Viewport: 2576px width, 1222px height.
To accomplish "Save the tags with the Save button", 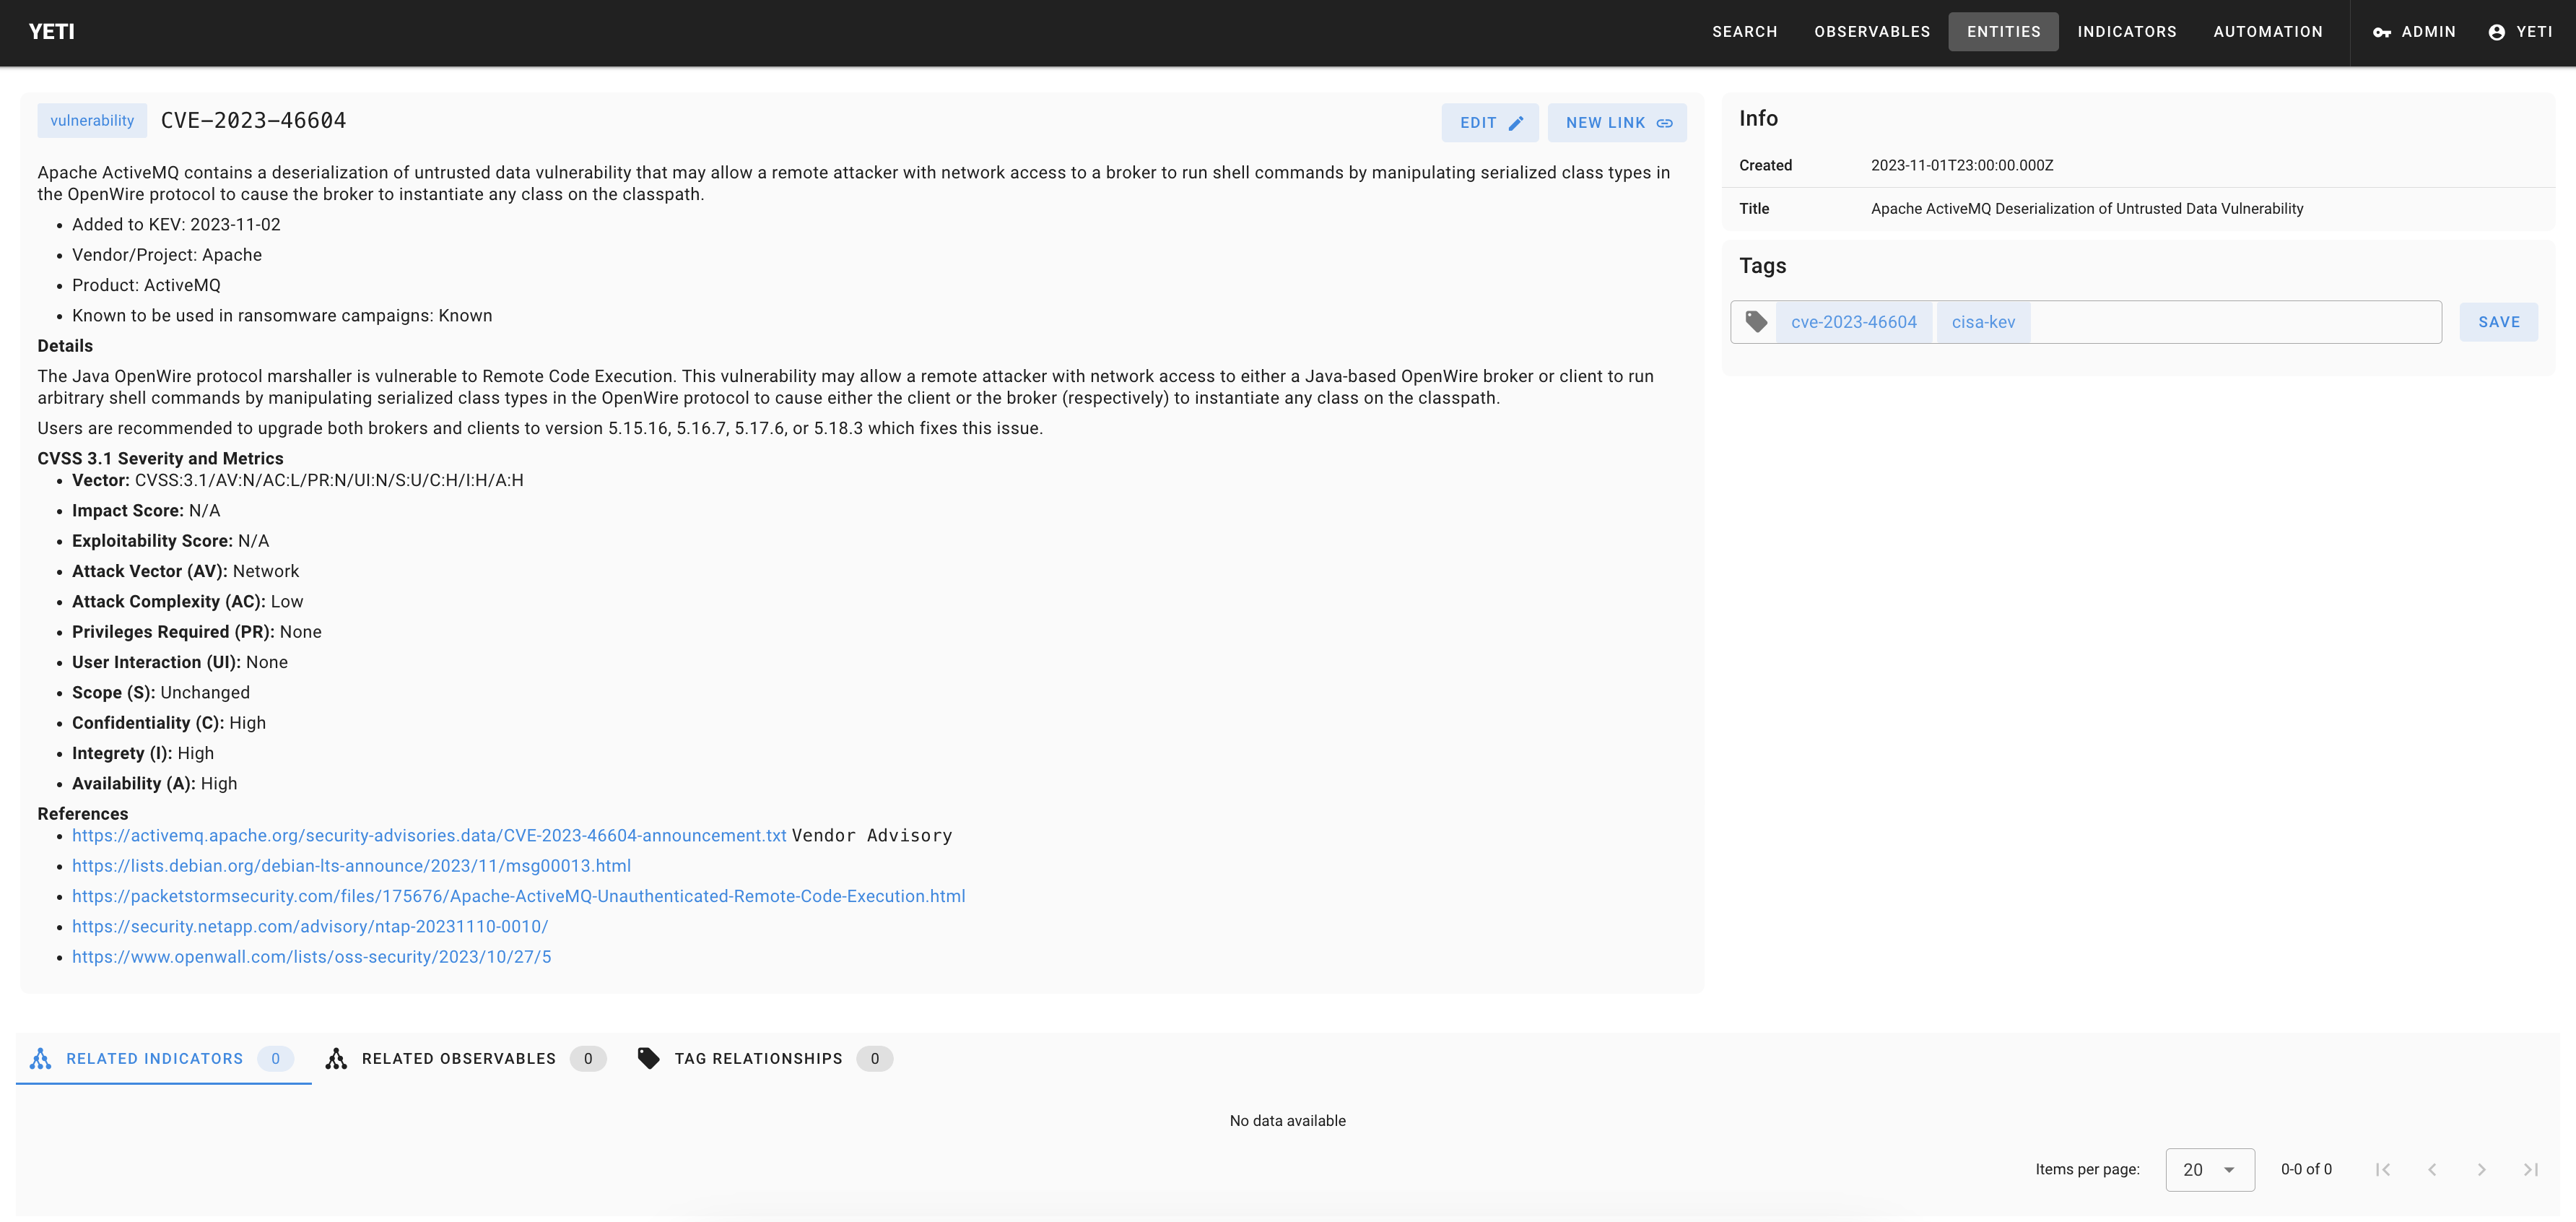I will [2498, 322].
